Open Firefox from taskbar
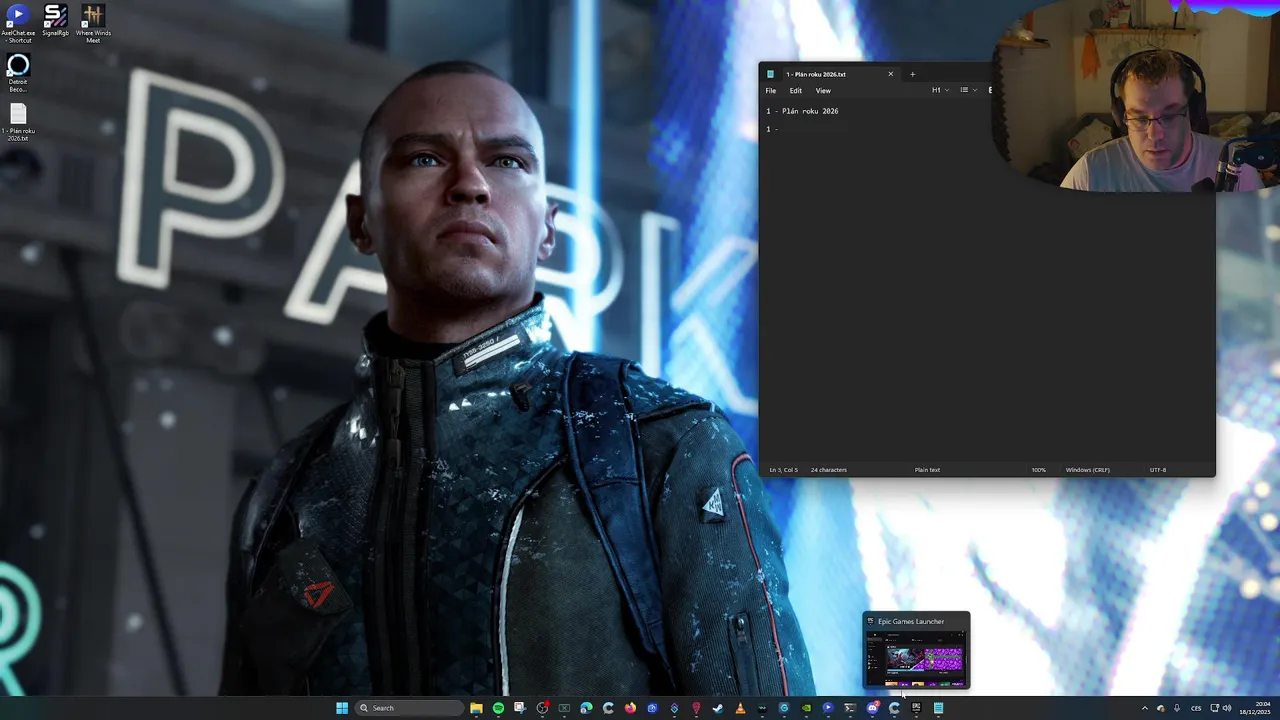Screen dimensions: 1280x720 (630, 708)
